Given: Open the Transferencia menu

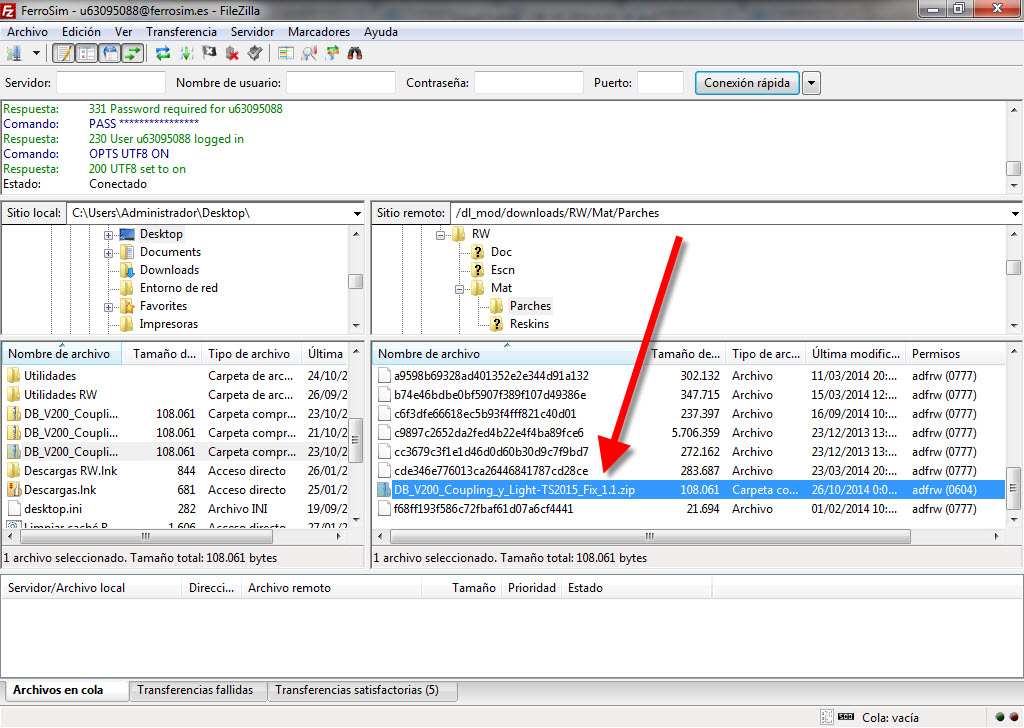Looking at the screenshot, I should click(x=181, y=32).
